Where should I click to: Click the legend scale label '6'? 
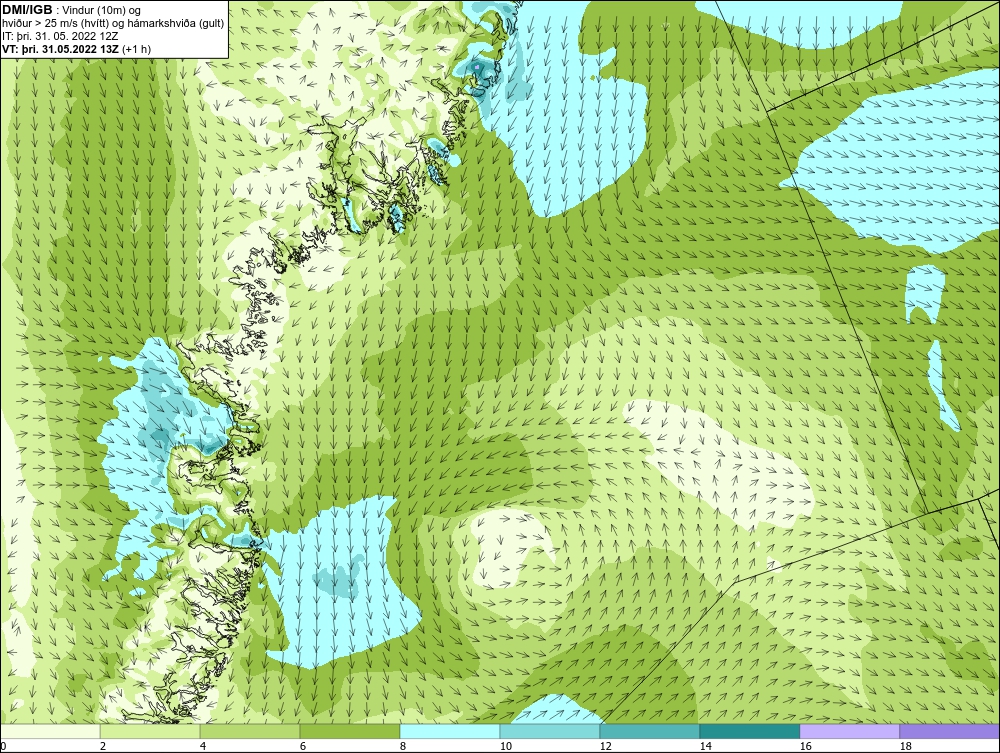point(303,746)
